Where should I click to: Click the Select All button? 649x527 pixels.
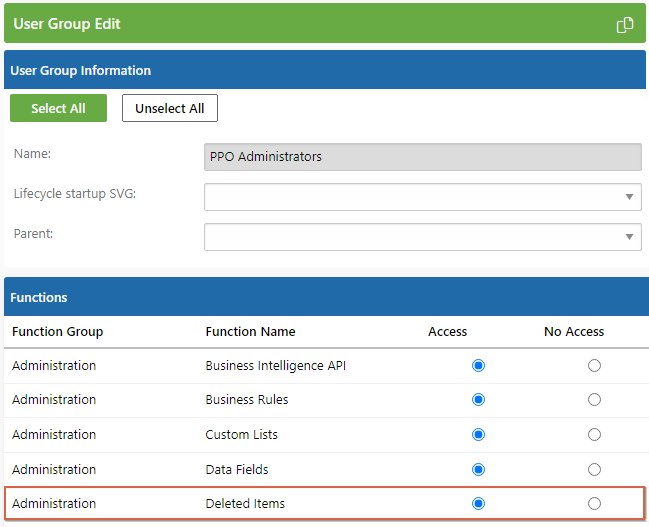[x=58, y=108]
